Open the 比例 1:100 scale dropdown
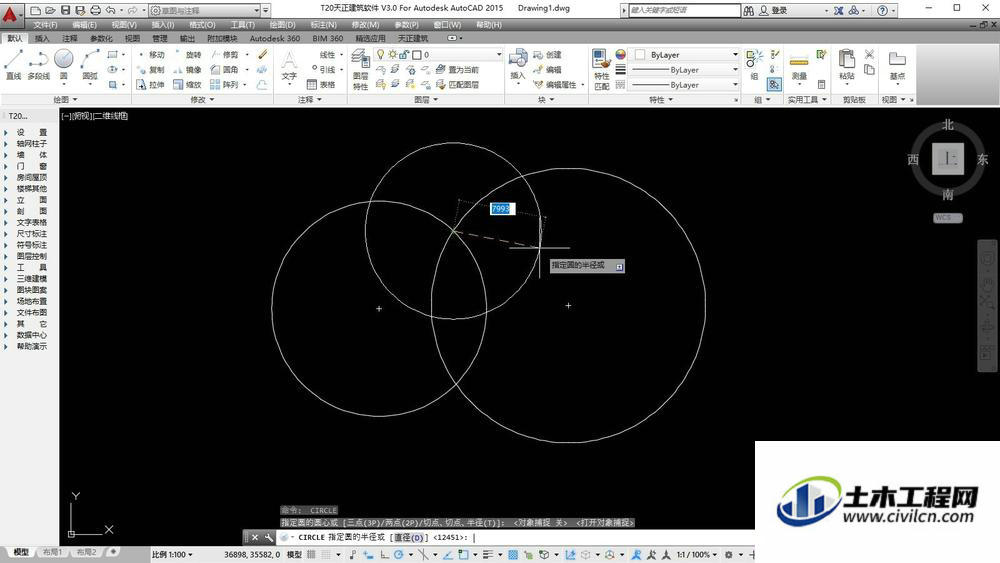 click(x=173, y=555)
